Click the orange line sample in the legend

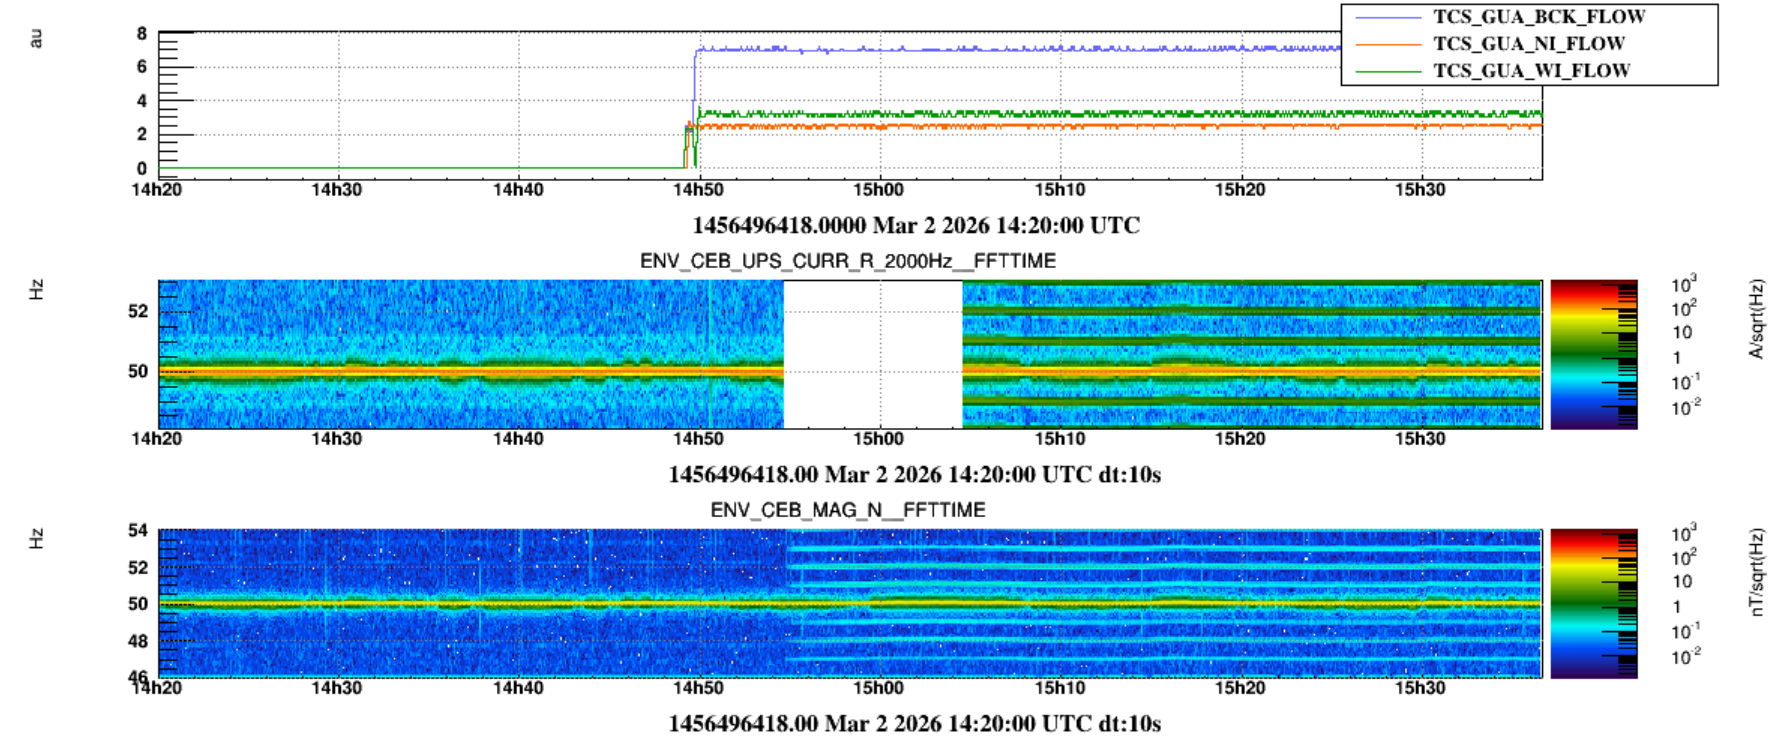click(x=1387, y=45)
